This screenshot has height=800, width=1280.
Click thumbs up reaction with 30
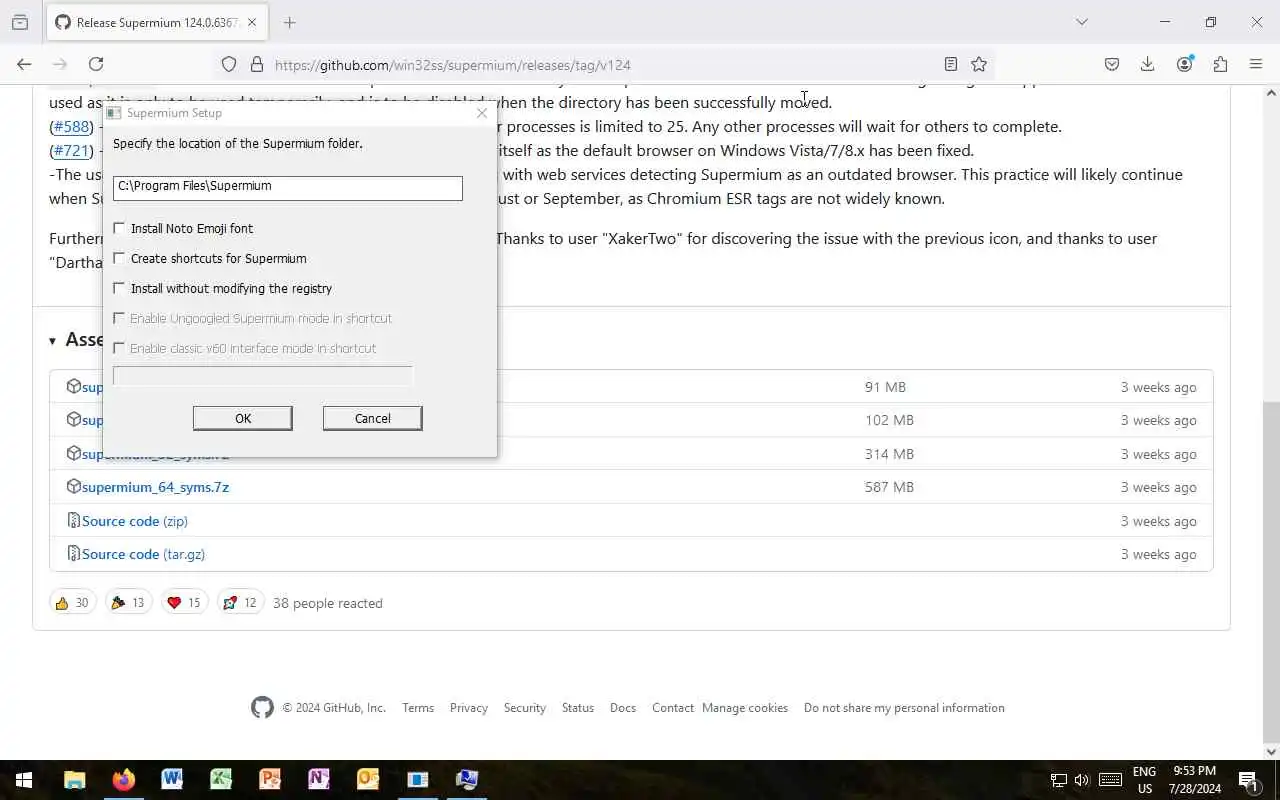[72, 603]
